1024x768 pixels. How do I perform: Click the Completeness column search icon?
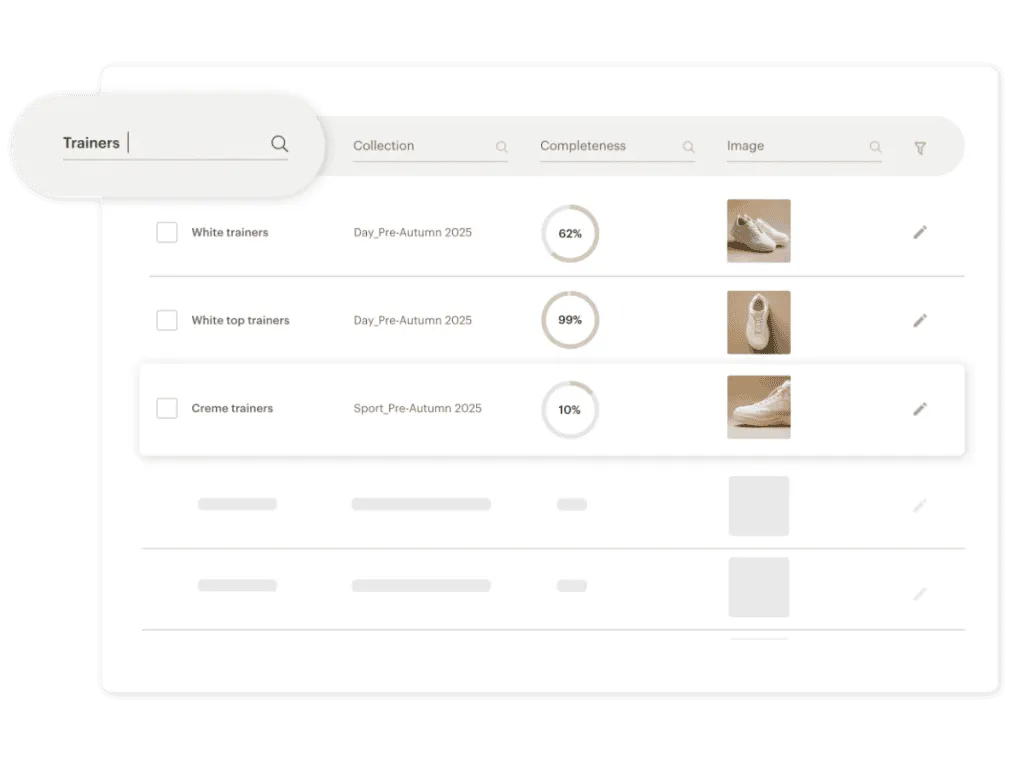pyautogui.click(x=688, y=147)
